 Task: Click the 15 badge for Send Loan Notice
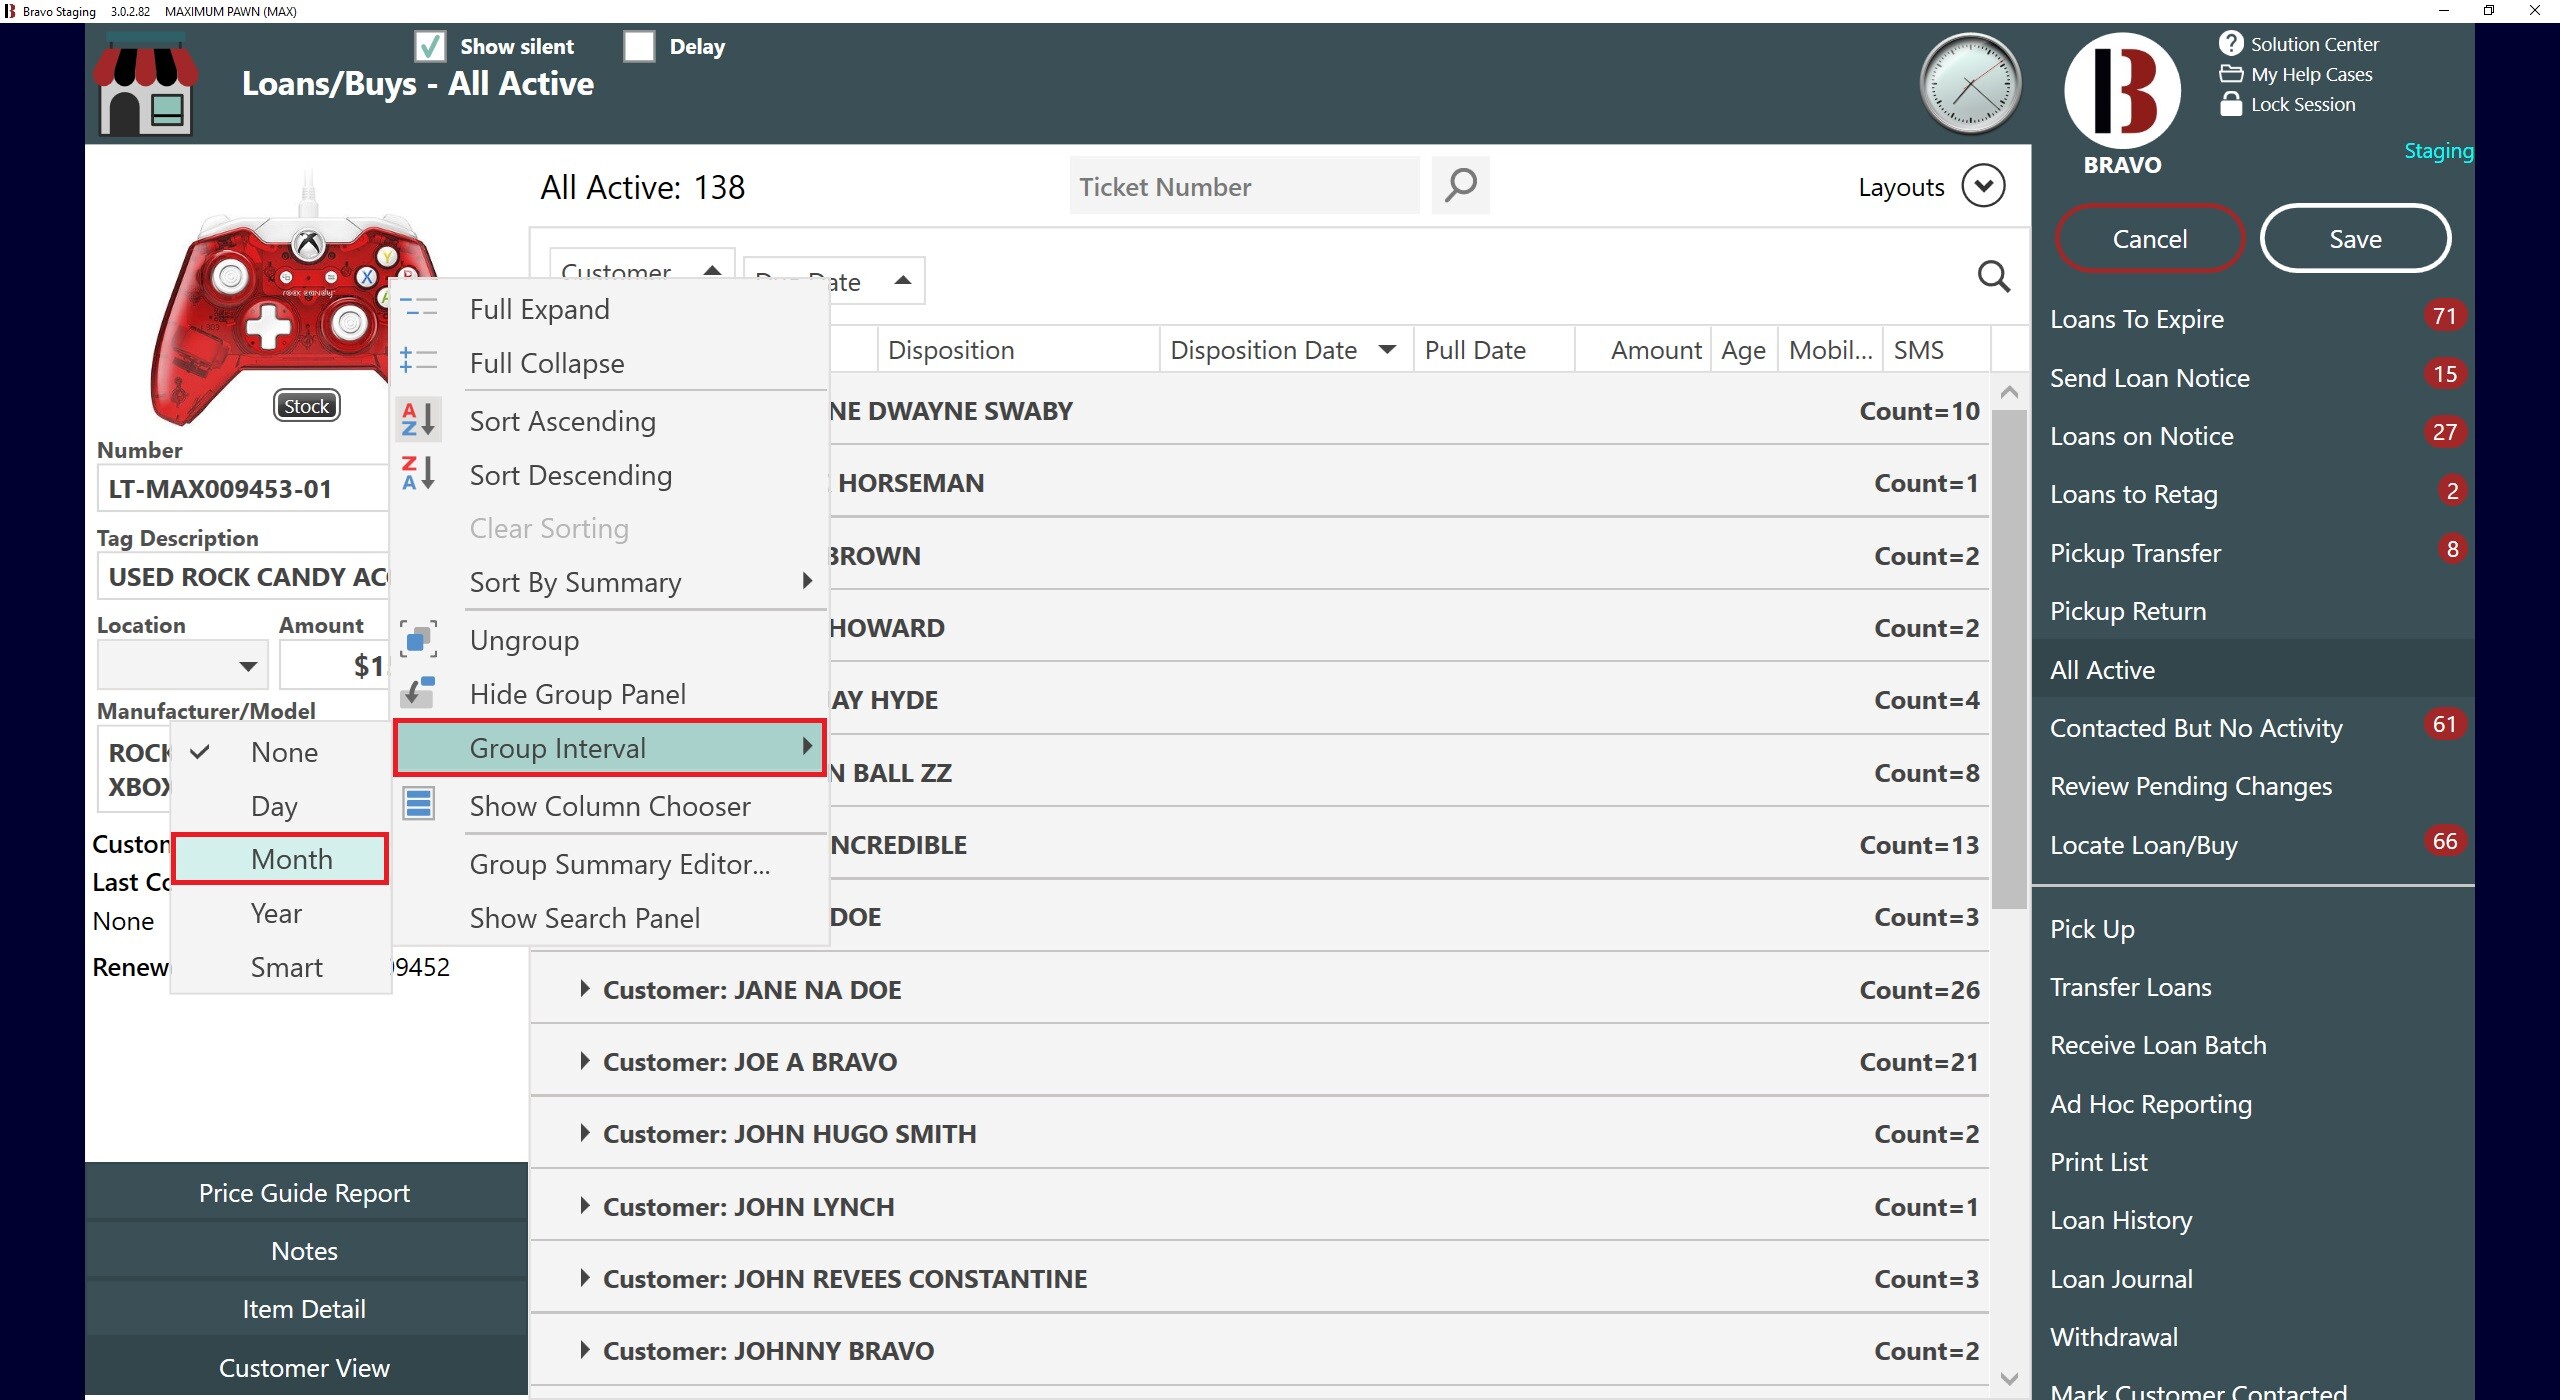(x=2445, y=374)
